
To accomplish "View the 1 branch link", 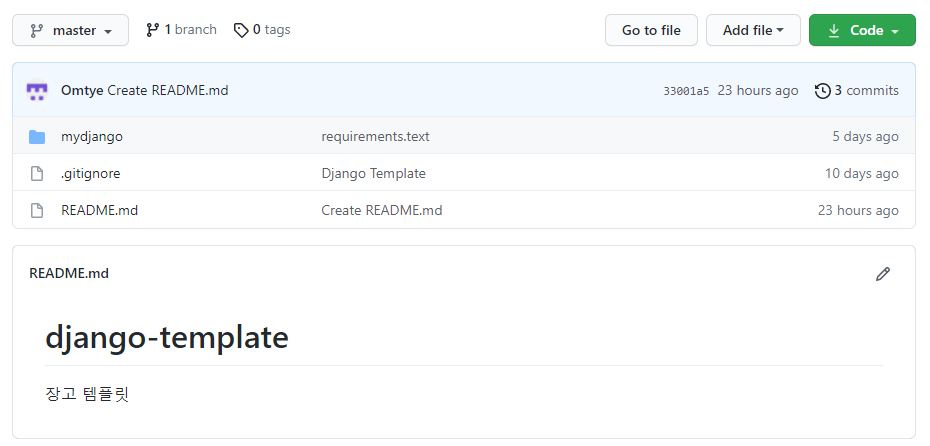I will point(181,30).
